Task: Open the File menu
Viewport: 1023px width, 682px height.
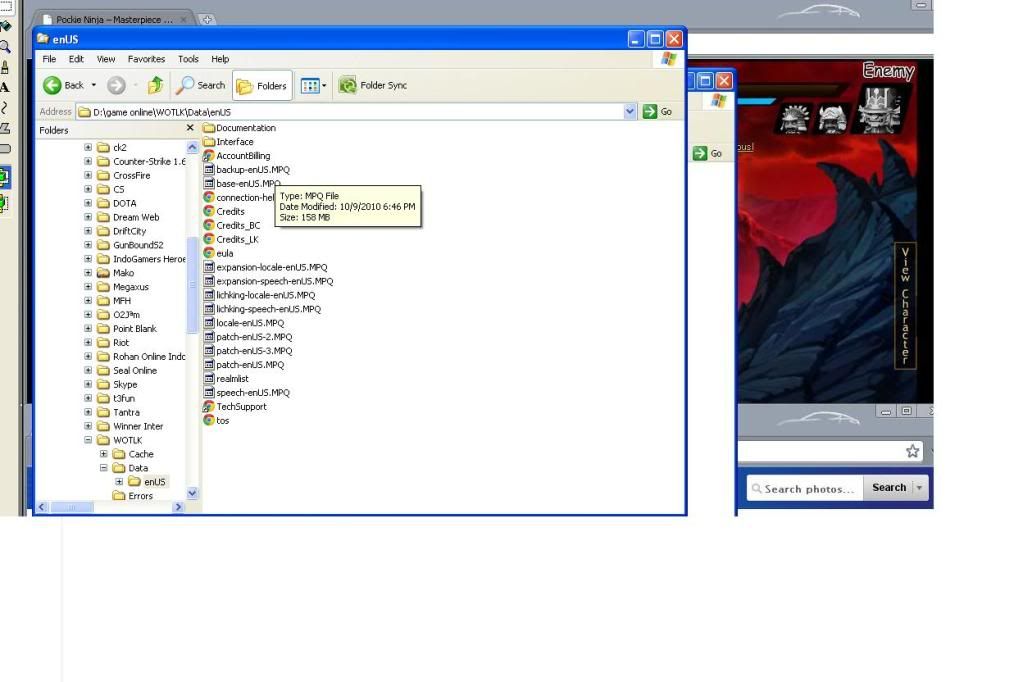Action: 49,59
